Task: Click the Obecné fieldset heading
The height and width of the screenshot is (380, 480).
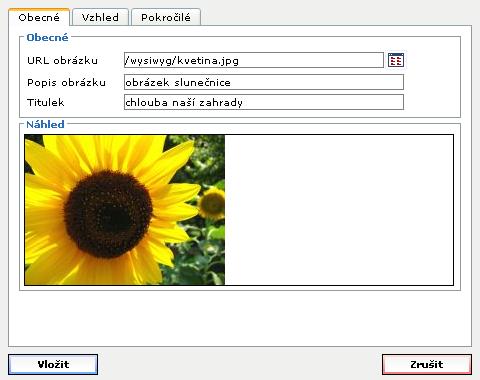Action: pyautogui.click(x=47, y=38)
